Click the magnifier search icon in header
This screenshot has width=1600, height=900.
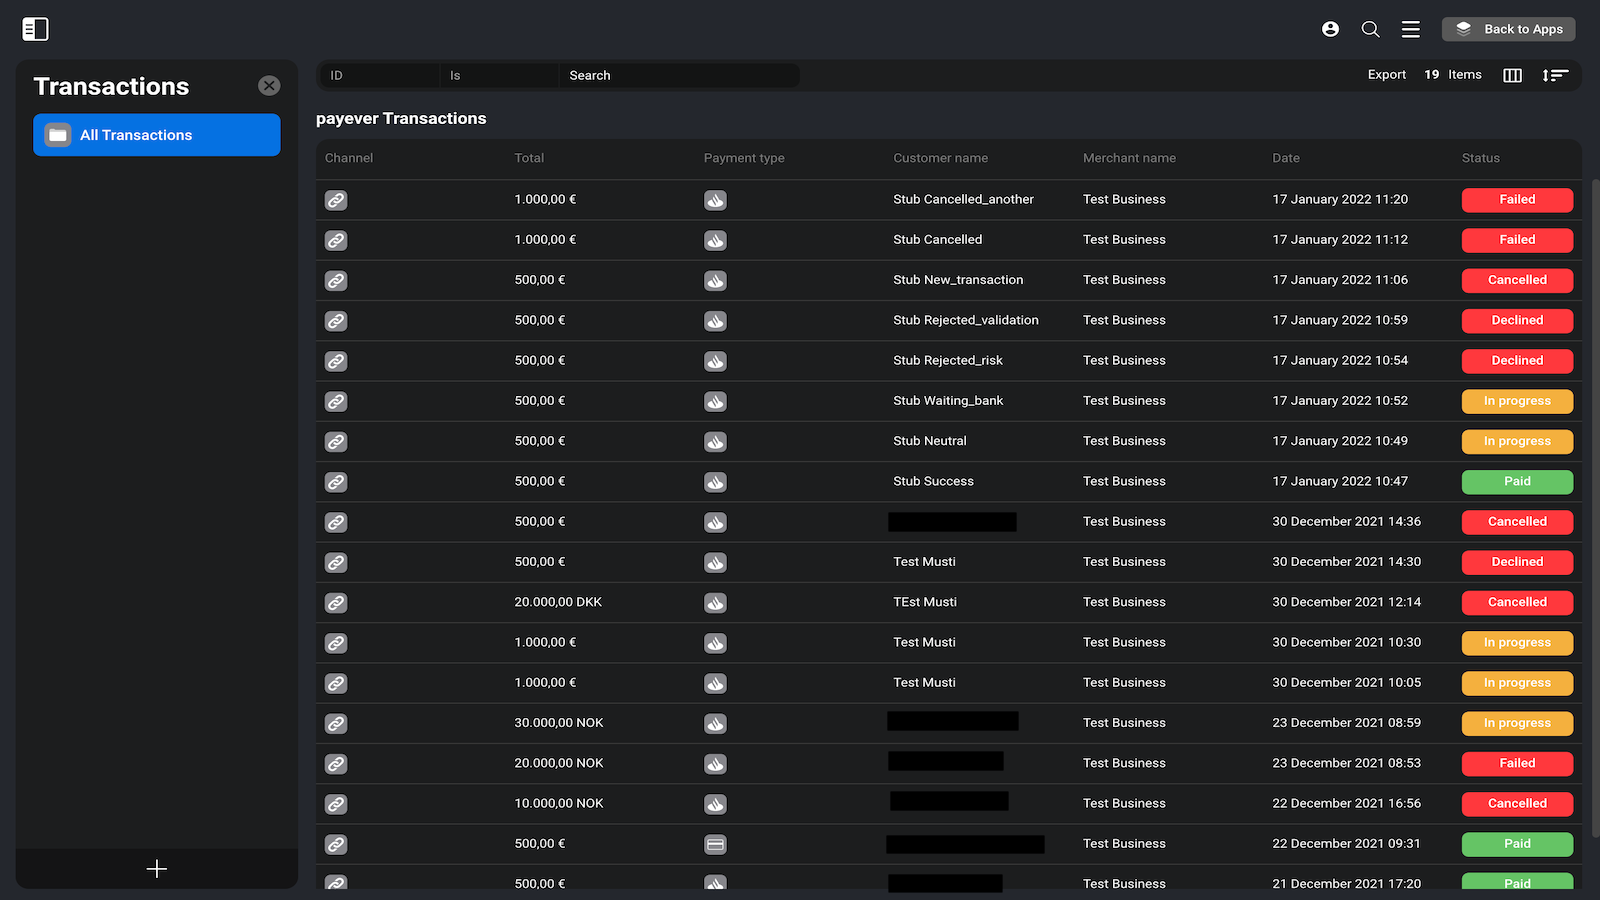point(1370,29)
